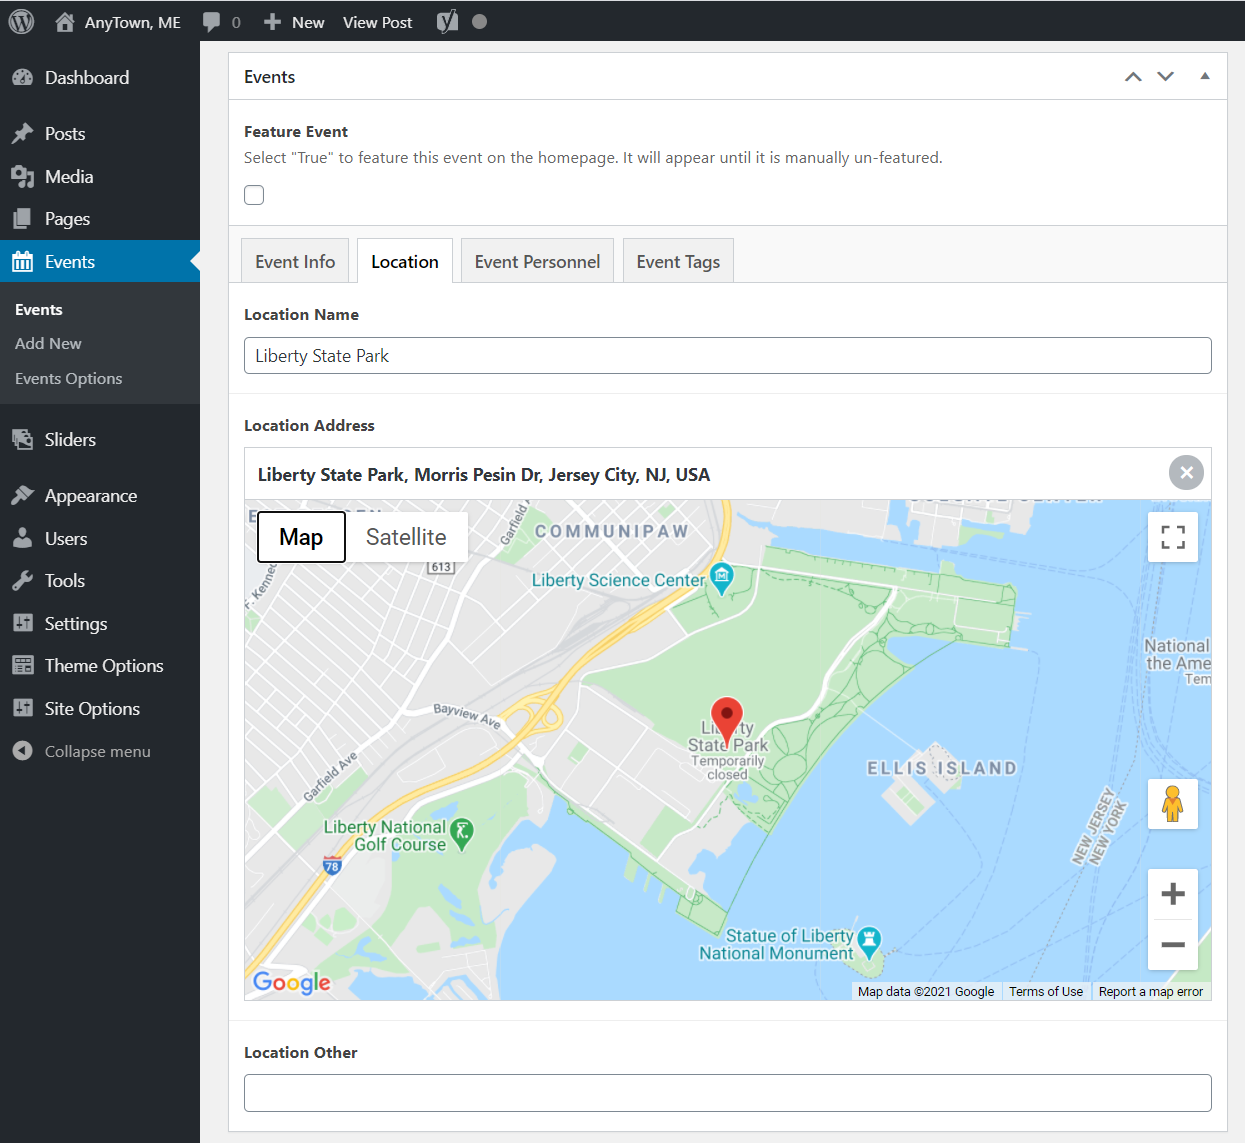Open New content menu in admin bar

pyautogui.click(x=293, y=22)
